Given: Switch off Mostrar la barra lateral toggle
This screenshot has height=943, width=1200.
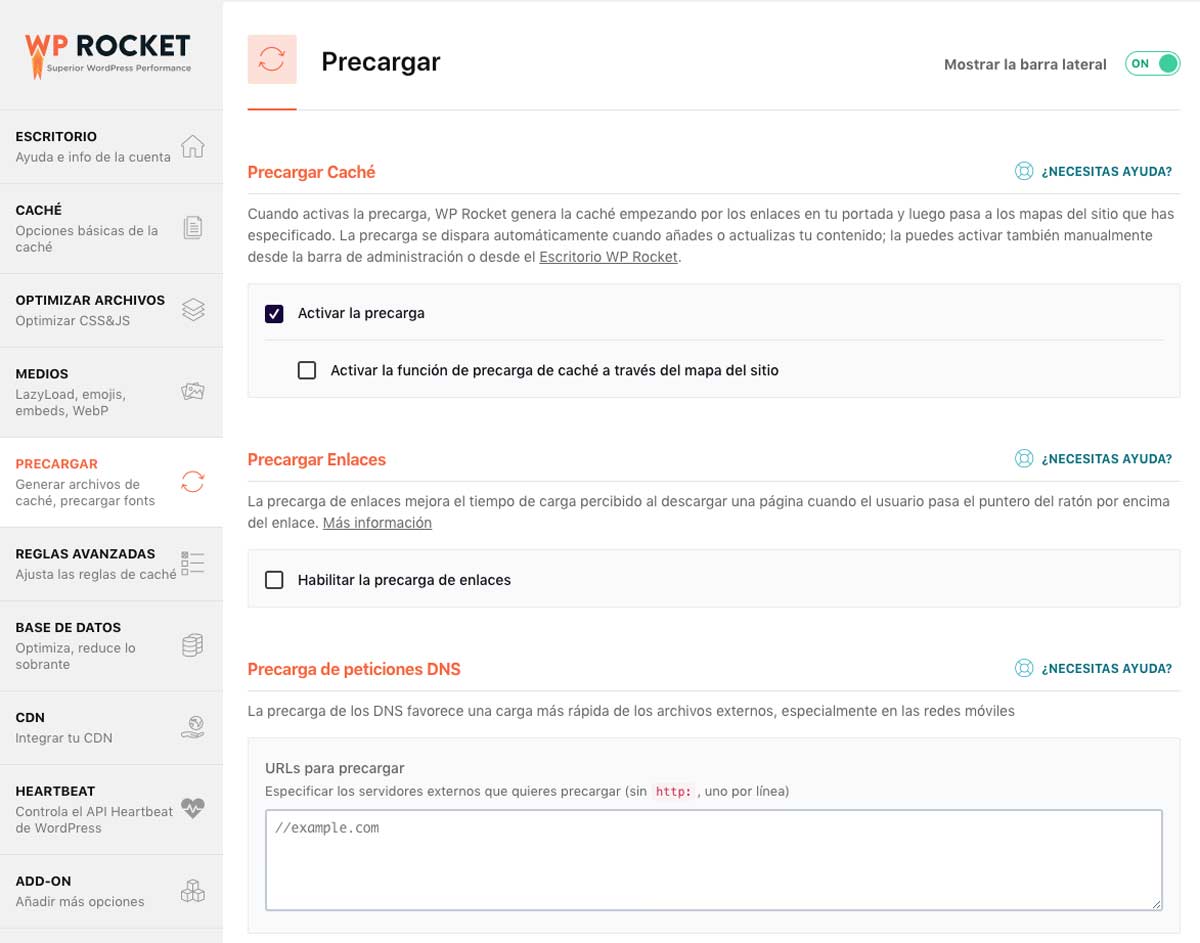Looking at the screenshot, I should click(1152, 63).
